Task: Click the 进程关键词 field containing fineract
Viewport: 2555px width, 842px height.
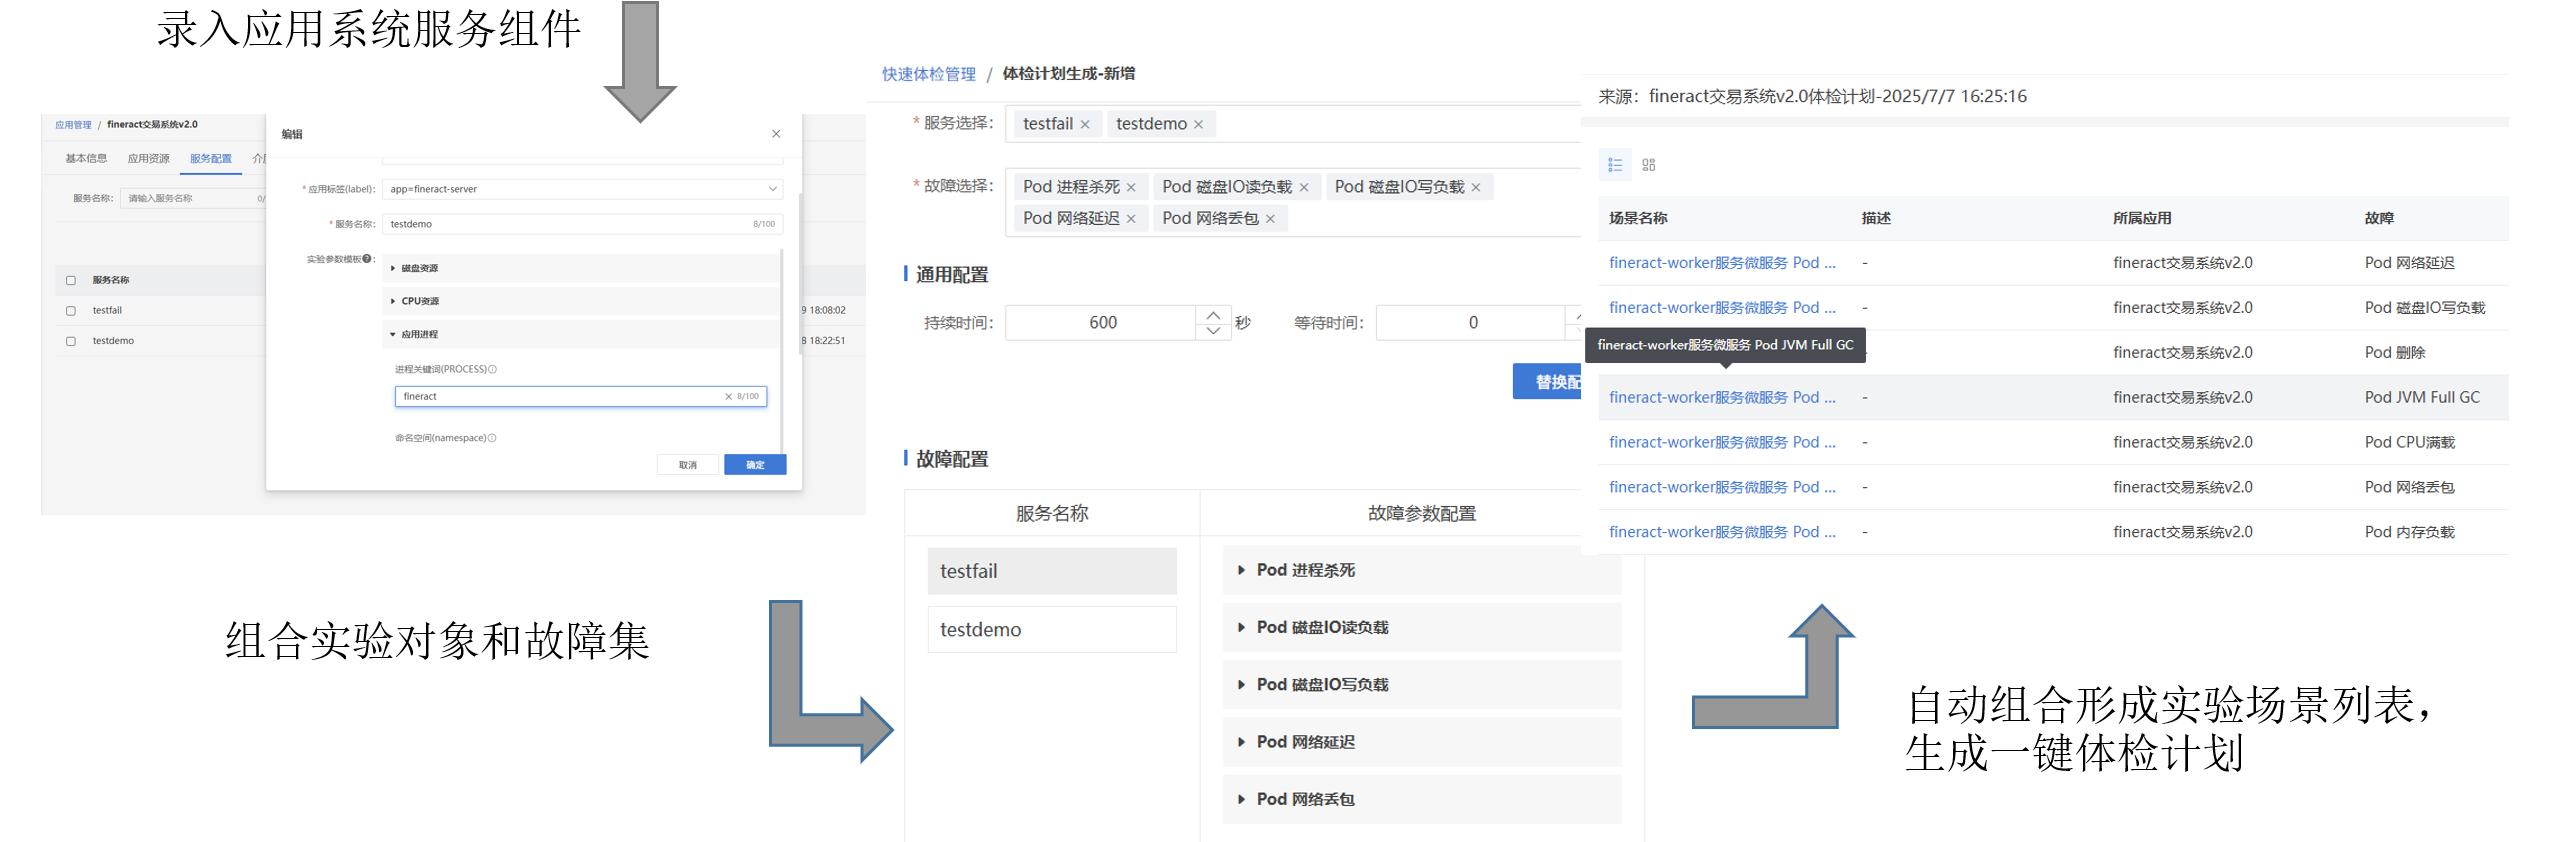Action: tap(580, 397)
